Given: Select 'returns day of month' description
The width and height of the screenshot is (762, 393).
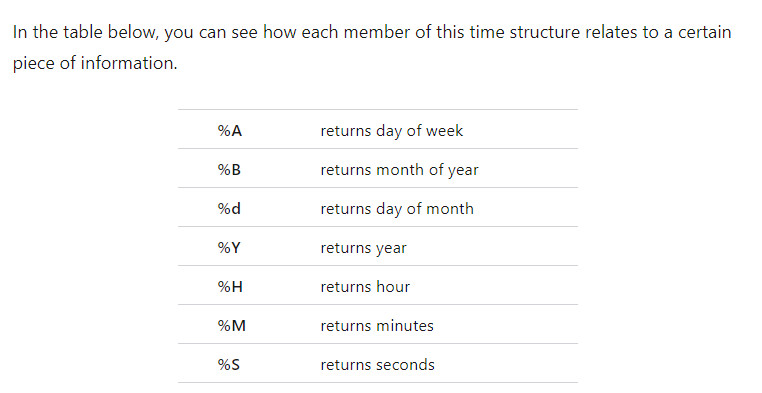Looking at the screenshot, I should point(397,209).
